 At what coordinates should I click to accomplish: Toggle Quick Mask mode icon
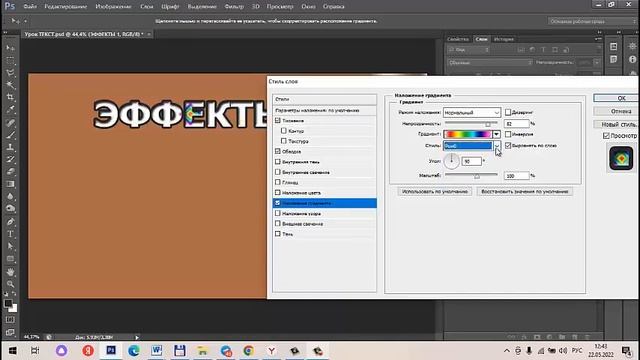(10, 320)
